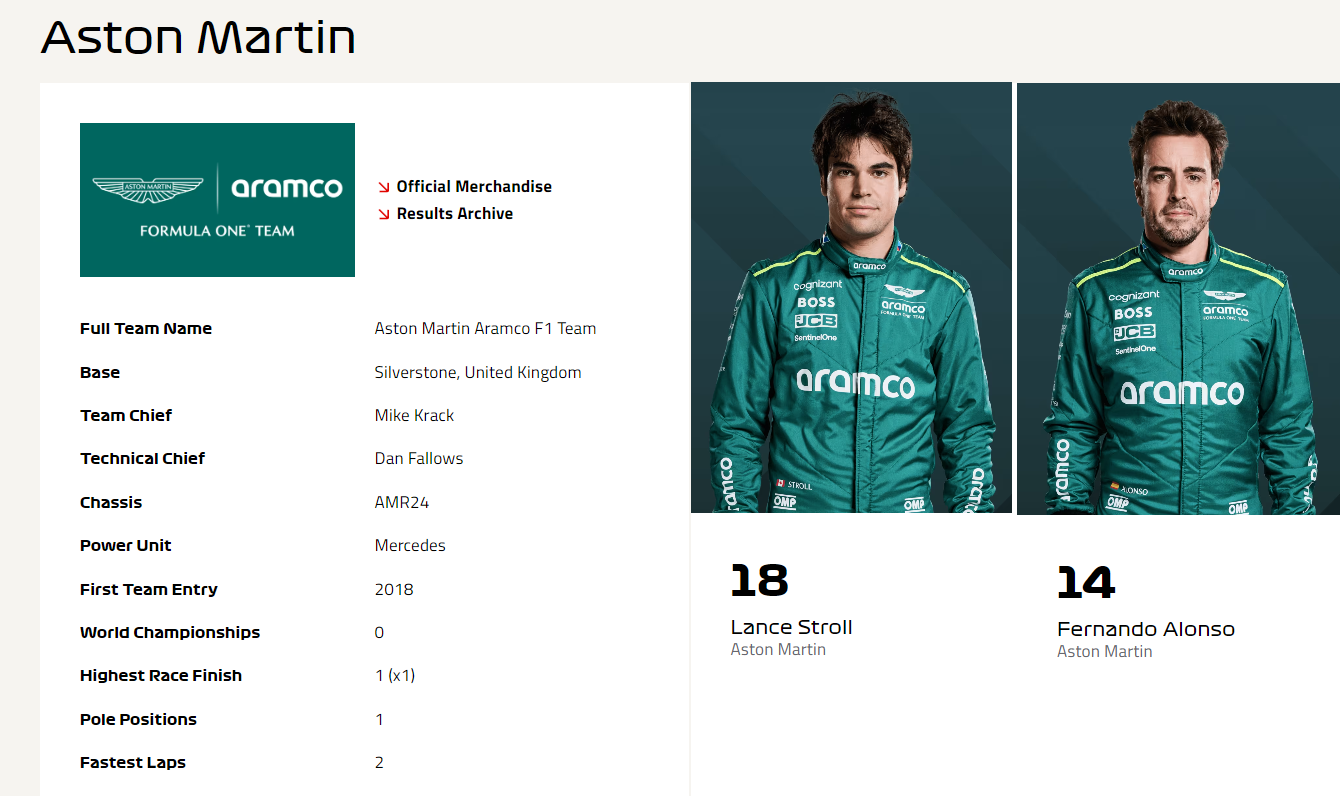Click the Aston Martin page heading
This screenshot has height=796, width=1340.
198,38
